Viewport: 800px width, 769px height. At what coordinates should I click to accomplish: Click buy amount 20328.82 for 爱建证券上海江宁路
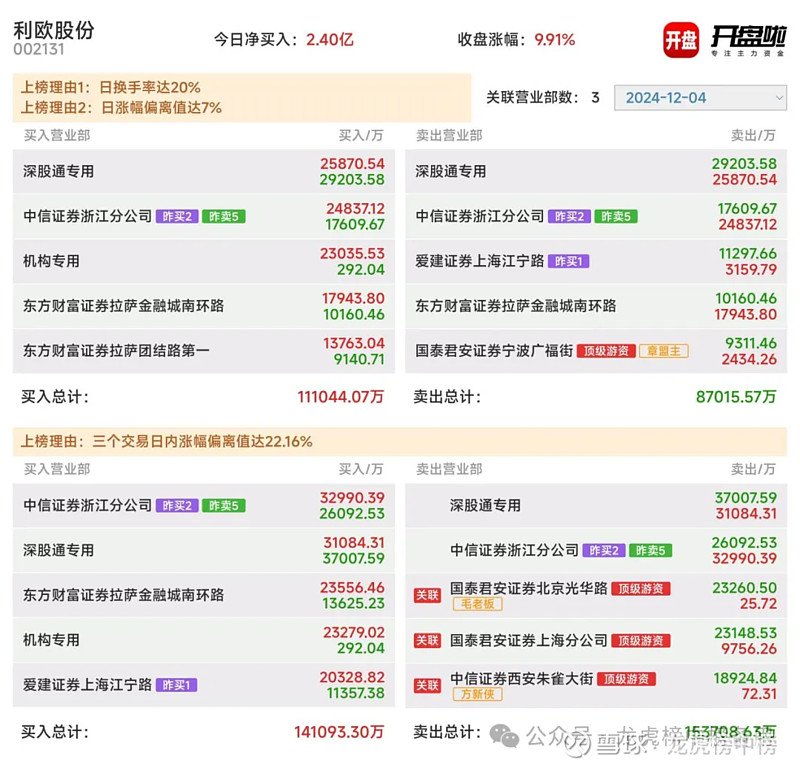tap(352, 678)
